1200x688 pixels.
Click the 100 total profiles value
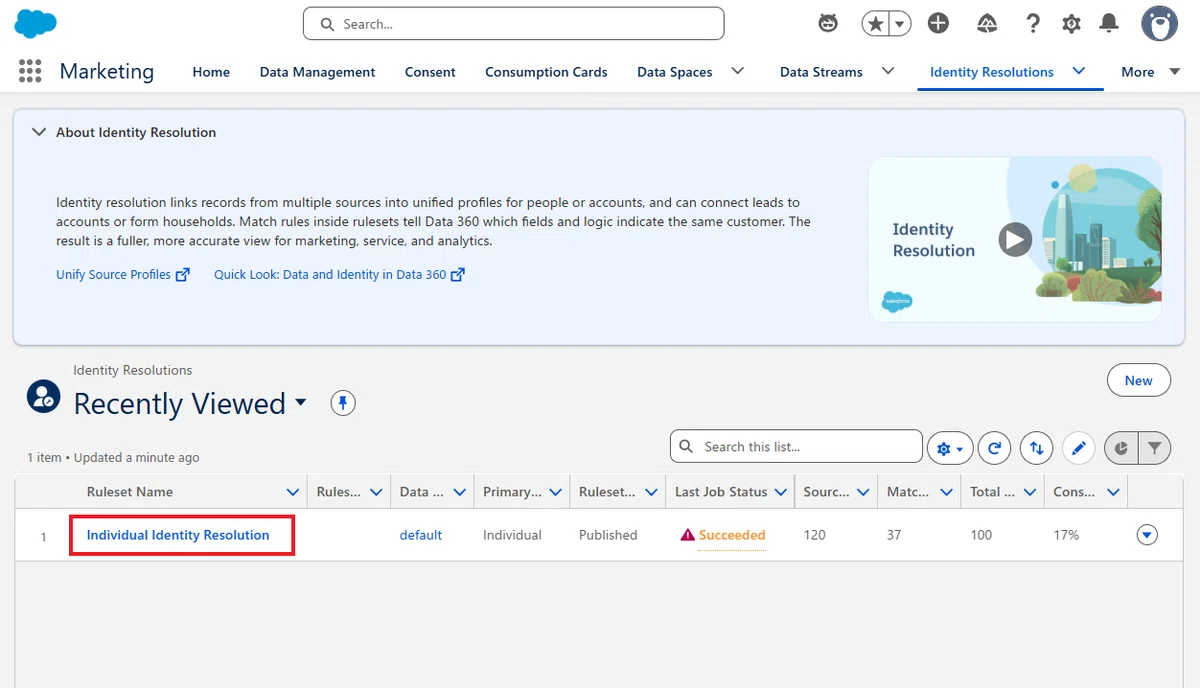coord(981,535)
